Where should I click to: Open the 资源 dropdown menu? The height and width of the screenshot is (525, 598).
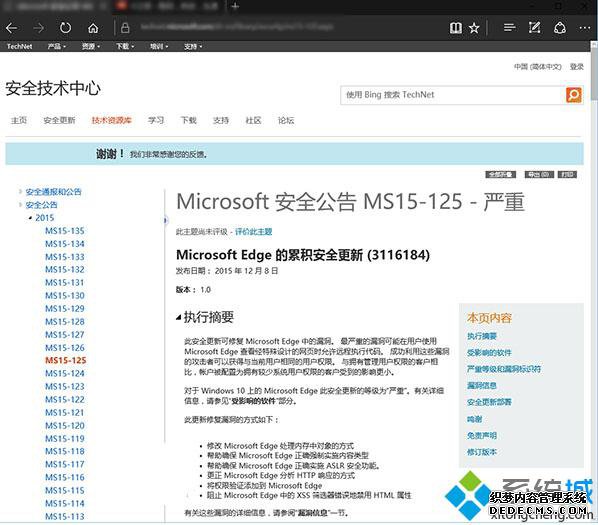click(91, 47)
